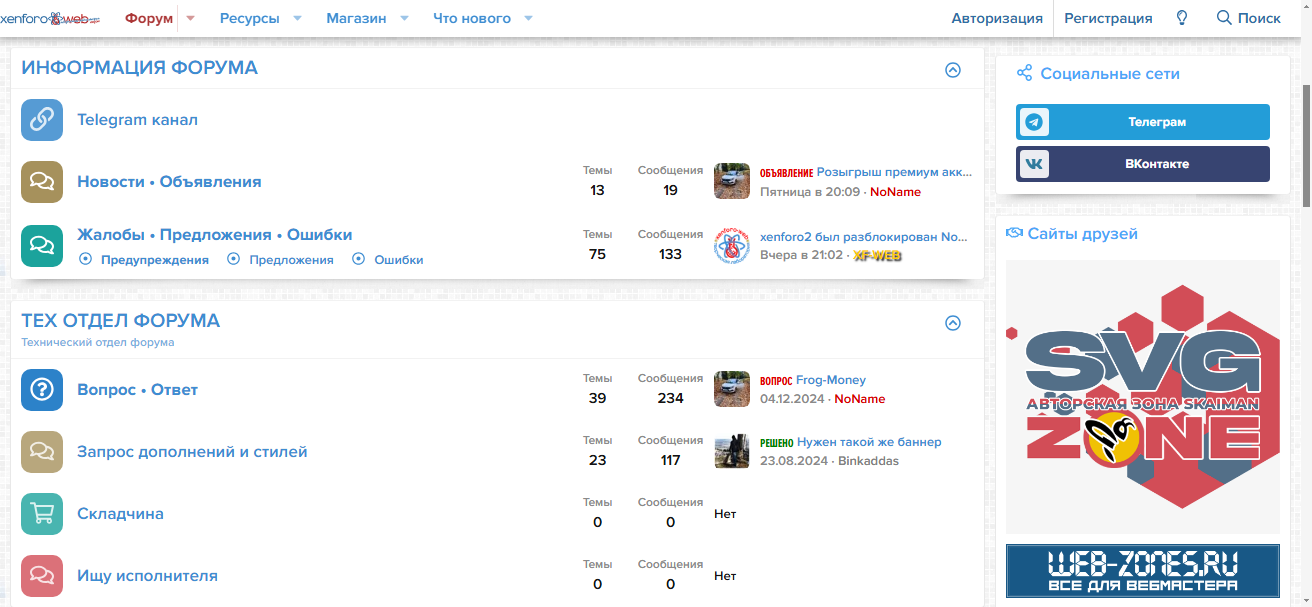Screen dimensions: 1312x607
Task: Click the Вопрос • Ответ question mark icon
Action: click(x=42, y=390)
